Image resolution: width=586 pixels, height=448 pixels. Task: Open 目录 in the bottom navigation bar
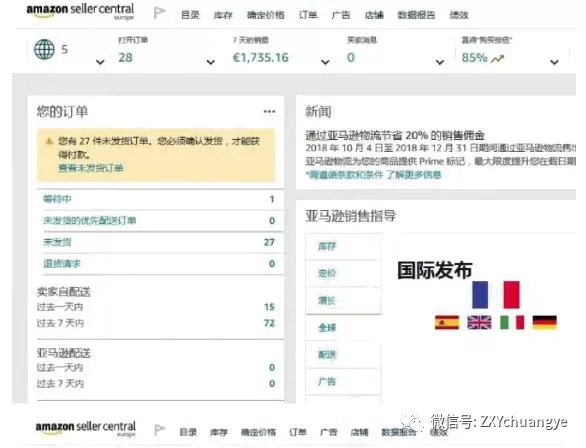coord(188,432)
